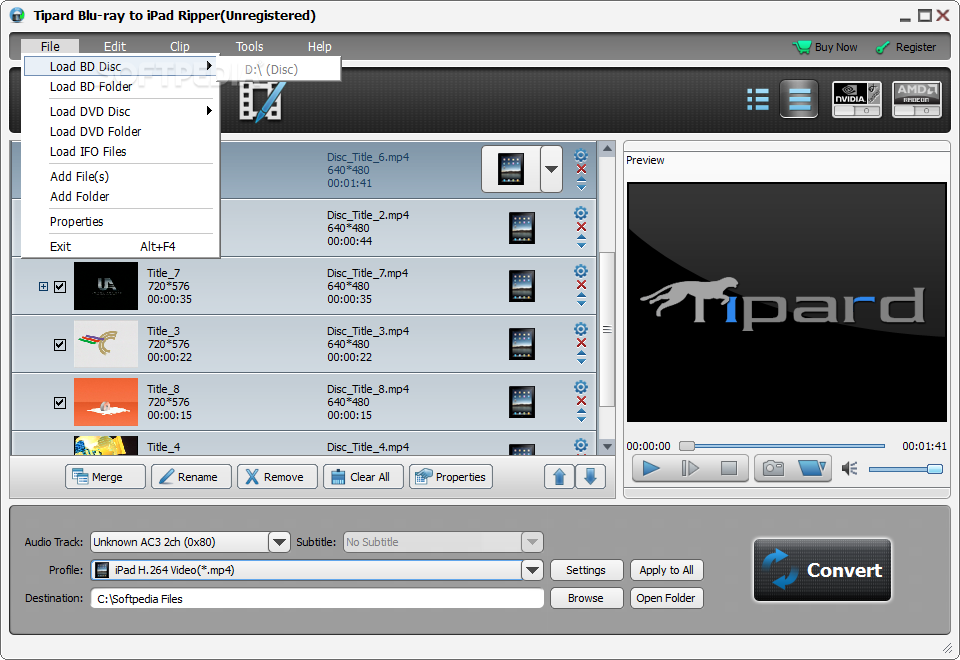Uncheck the Title_7 checkbox
The width and height of the screenshot is (960, 660).
click(x=60, y=287)
